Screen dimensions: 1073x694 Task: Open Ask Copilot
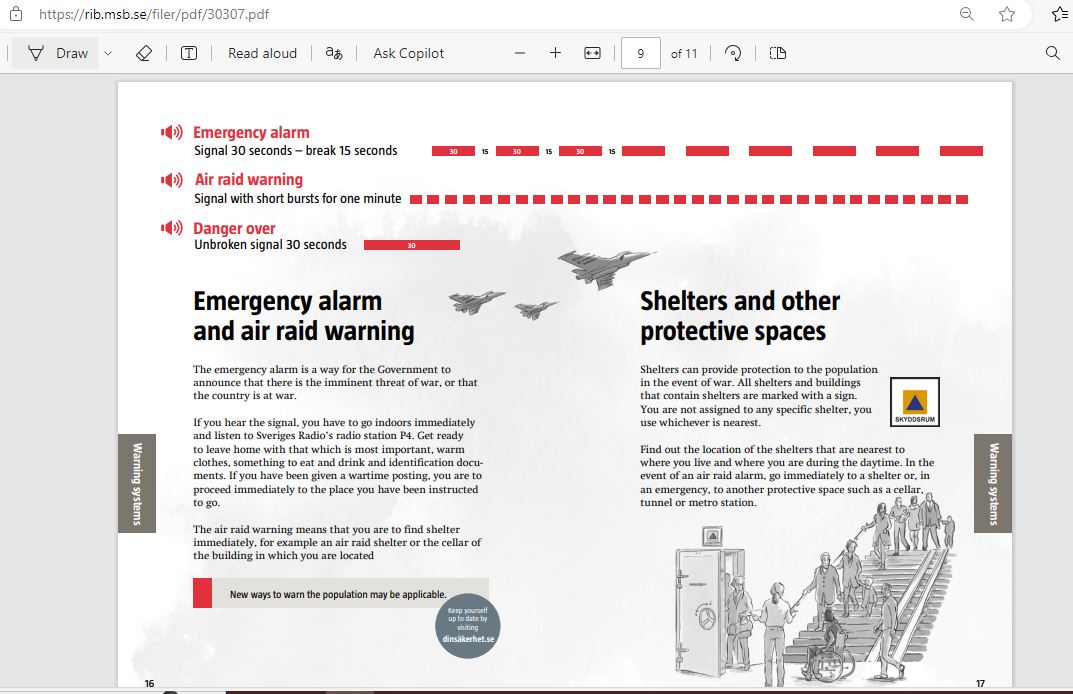pyautogui.click(x=409, y=53)
